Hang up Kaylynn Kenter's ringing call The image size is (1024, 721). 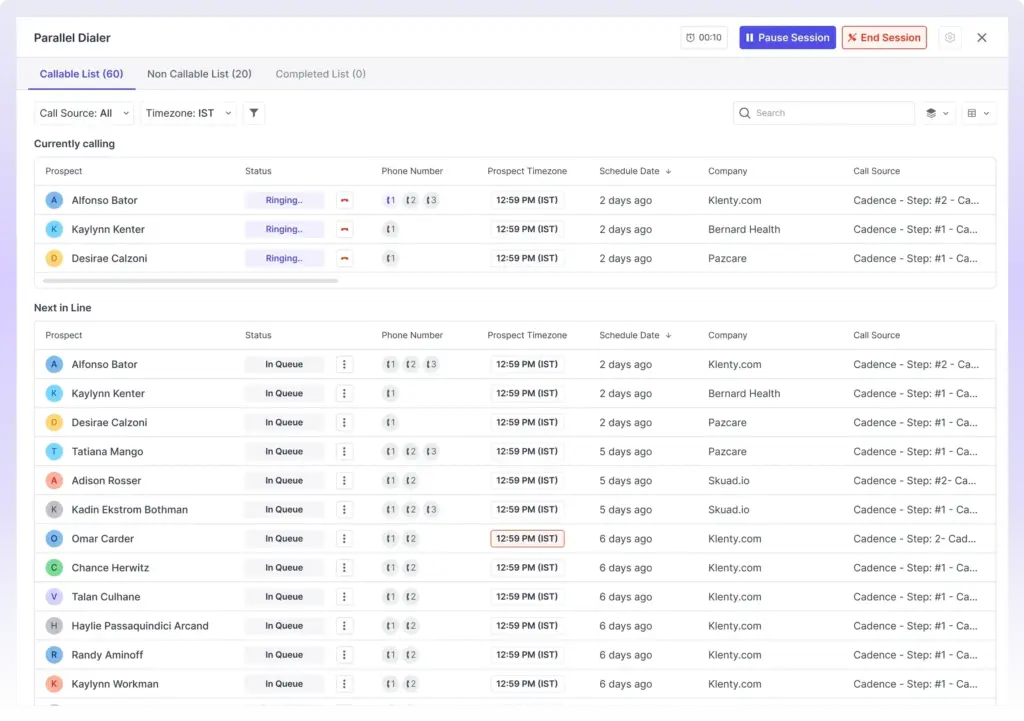point(343,229)
